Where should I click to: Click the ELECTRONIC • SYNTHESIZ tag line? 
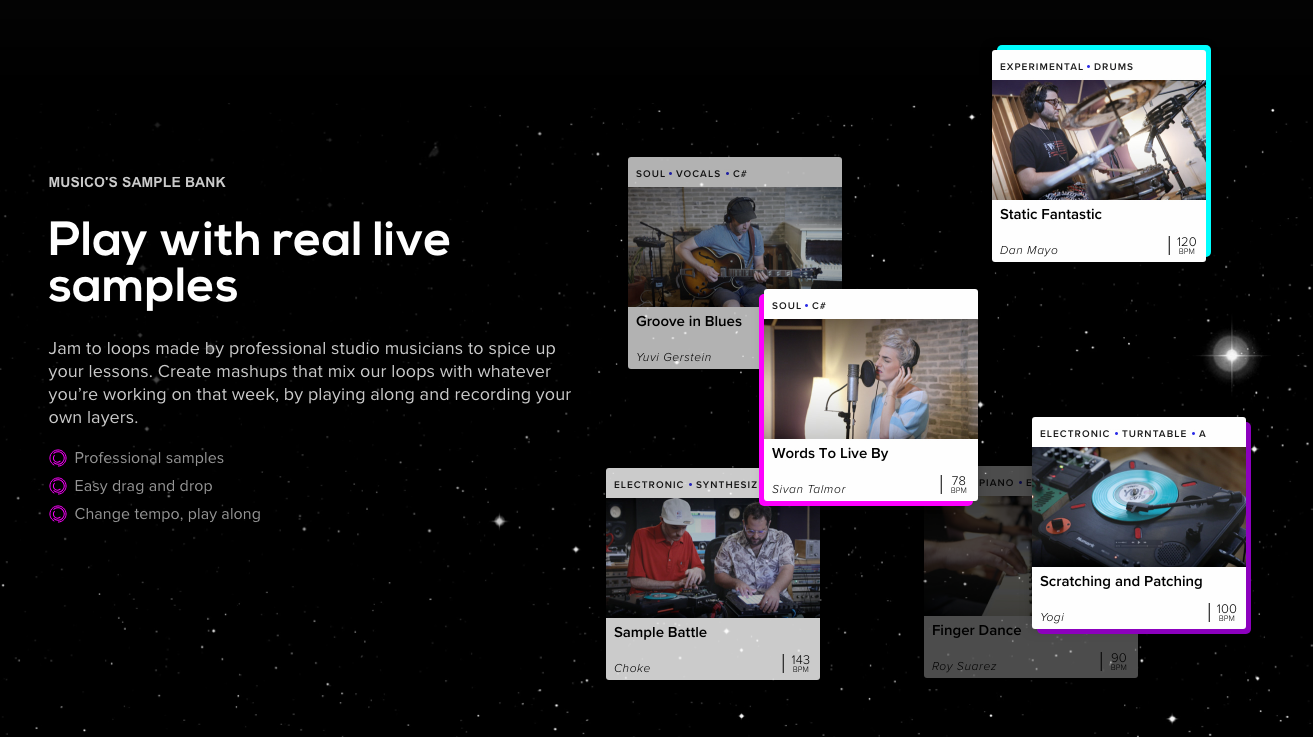tap(686, 485)
